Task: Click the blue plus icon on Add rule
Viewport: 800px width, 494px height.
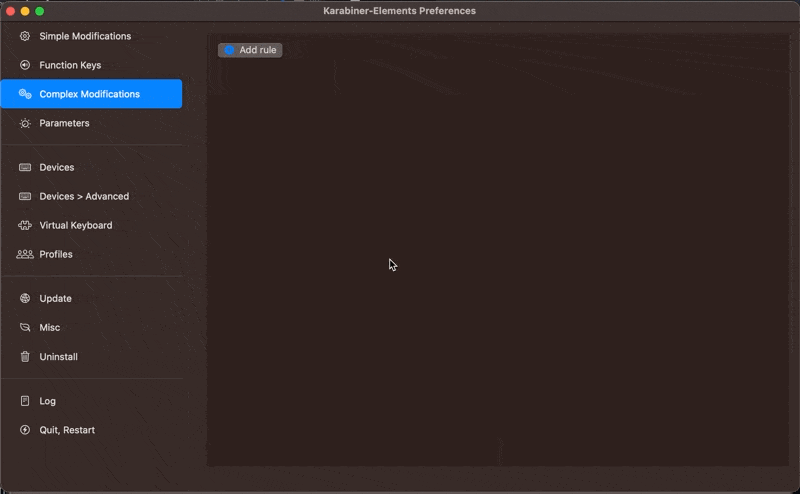Action: pyautogui.click(x=229, y=50)
